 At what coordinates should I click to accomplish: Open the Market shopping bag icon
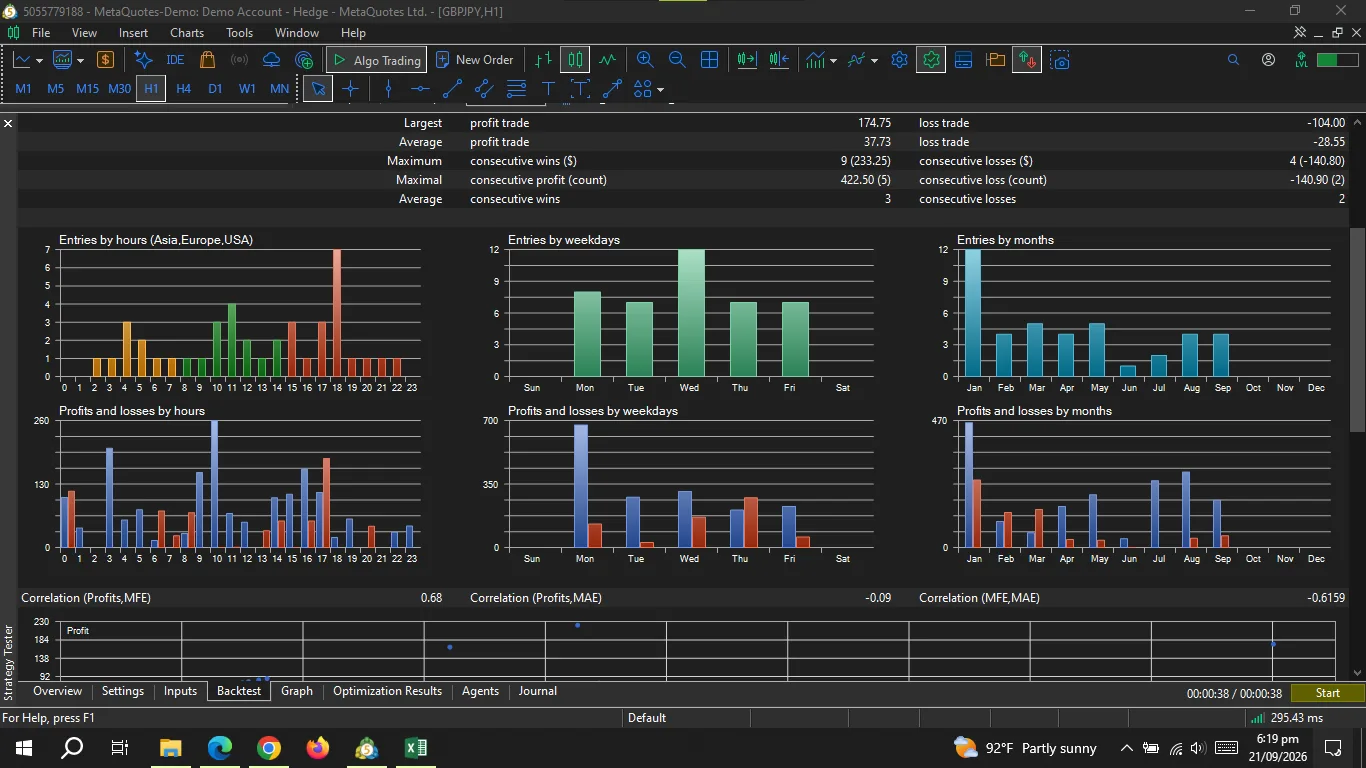207,60
